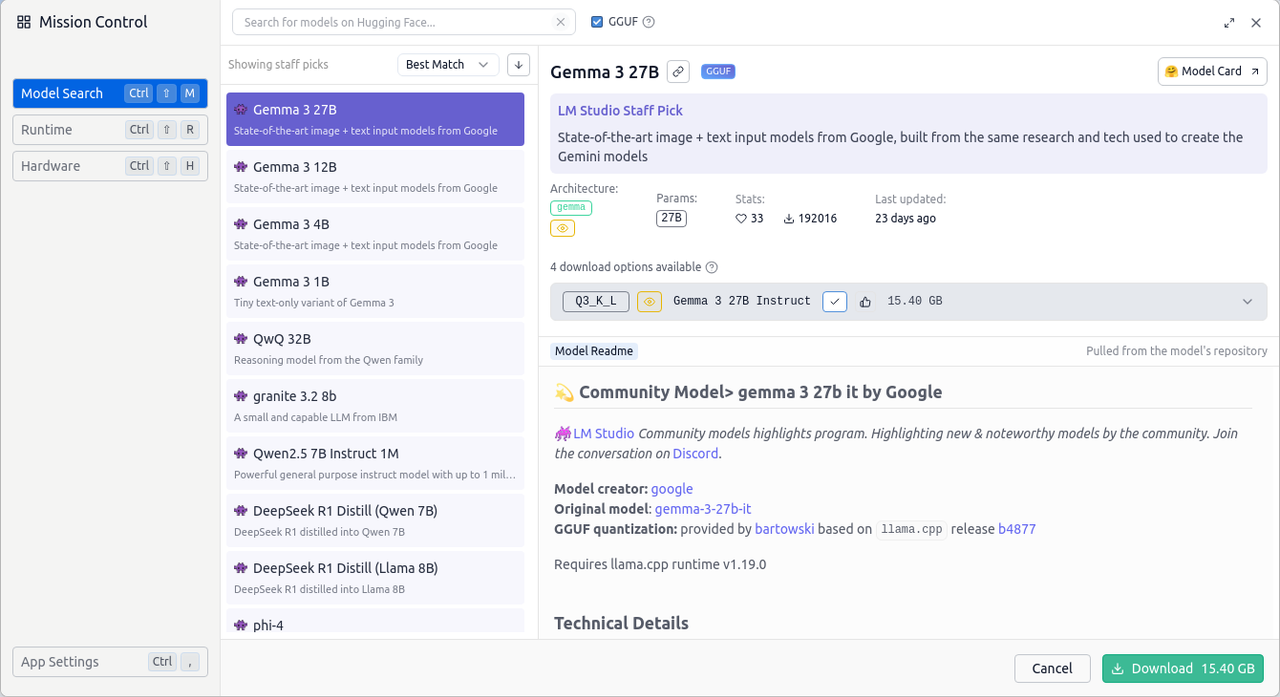The height and width of the screenshot is (697, 1280).
Task: Click the GGUF help question icon
Action: click(x=649, y=22)
